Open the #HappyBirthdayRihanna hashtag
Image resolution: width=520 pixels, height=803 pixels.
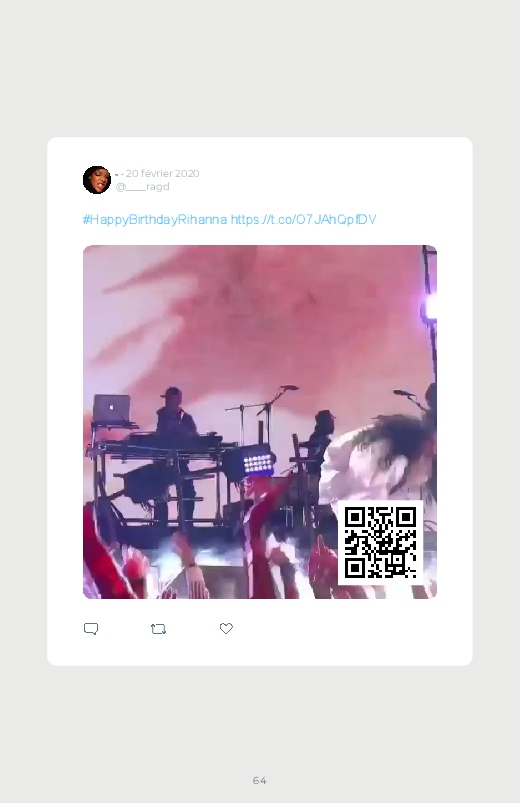pyautogui.click(x=155, y=220)
